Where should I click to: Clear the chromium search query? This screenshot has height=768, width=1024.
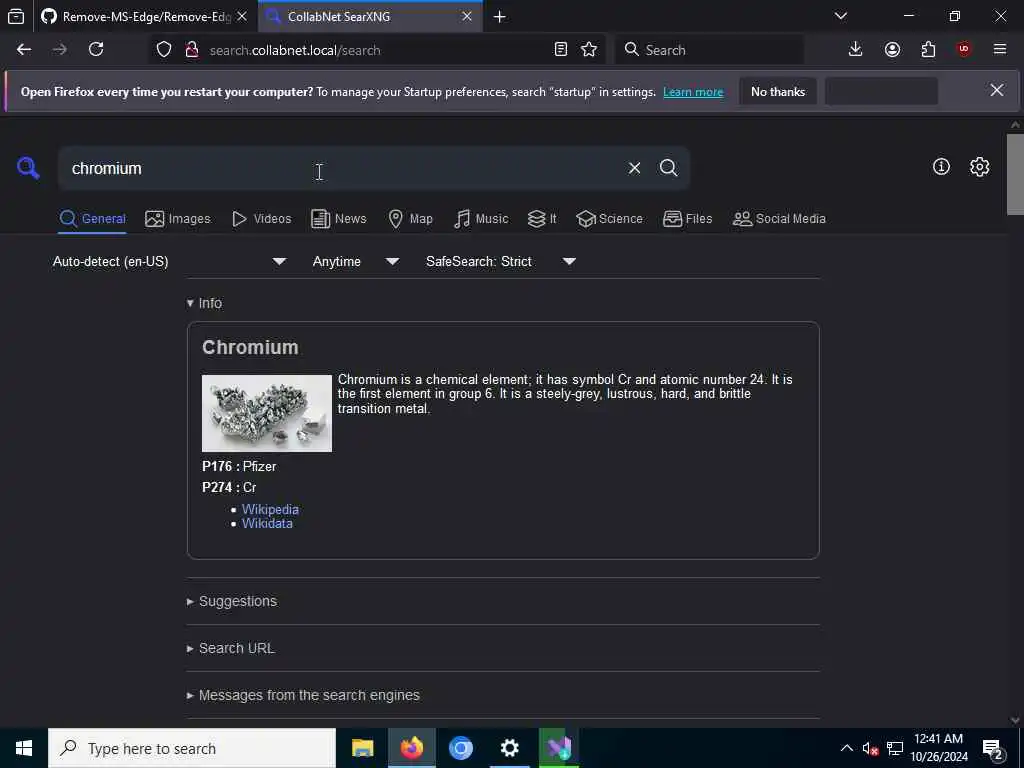pos(634,168)
